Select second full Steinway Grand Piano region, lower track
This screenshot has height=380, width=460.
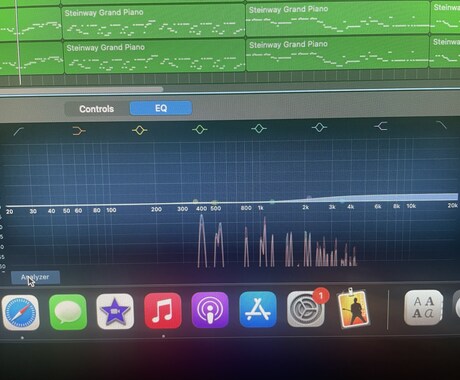[x=338, y=53]
